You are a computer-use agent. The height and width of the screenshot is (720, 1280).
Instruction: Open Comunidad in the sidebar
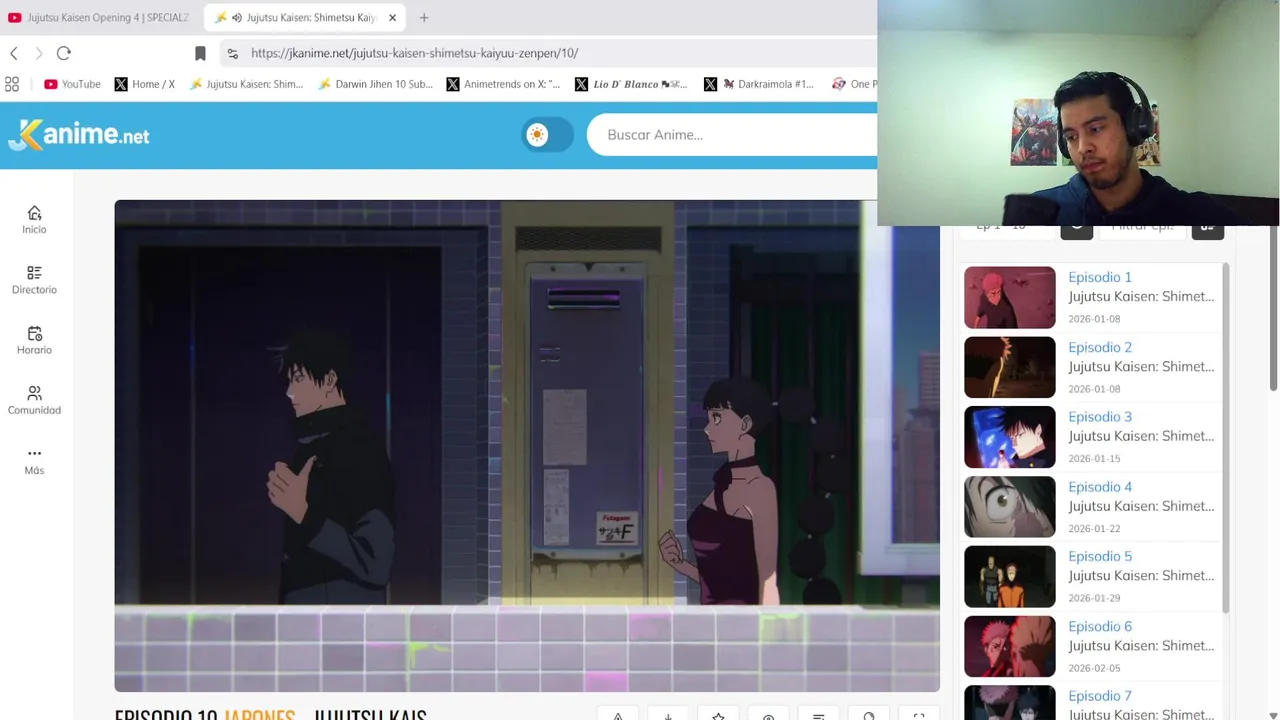click(x=34, y=399)
